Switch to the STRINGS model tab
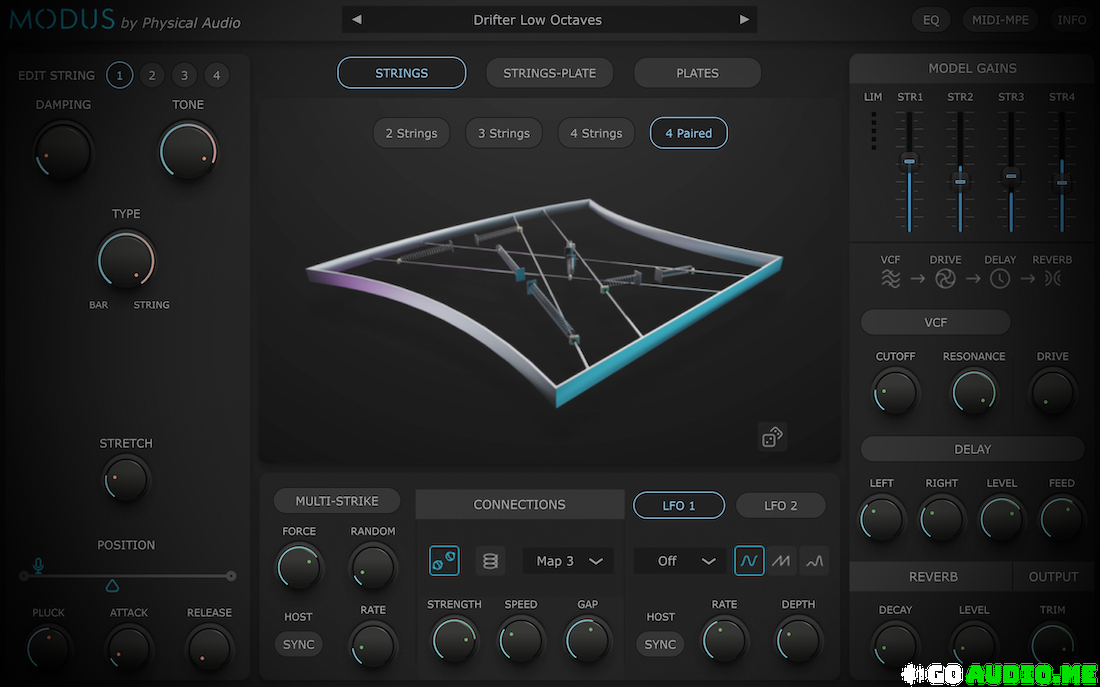The image size is (1100, 687). 401,73
